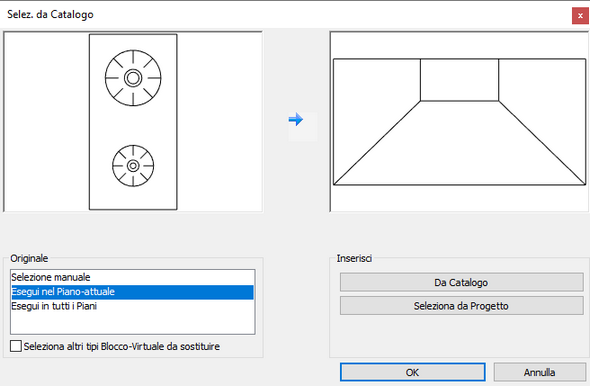Confirm the dialog with OK
Image resolution: width=590 pixels, height=386 pixels.
[x=412, y=372]
